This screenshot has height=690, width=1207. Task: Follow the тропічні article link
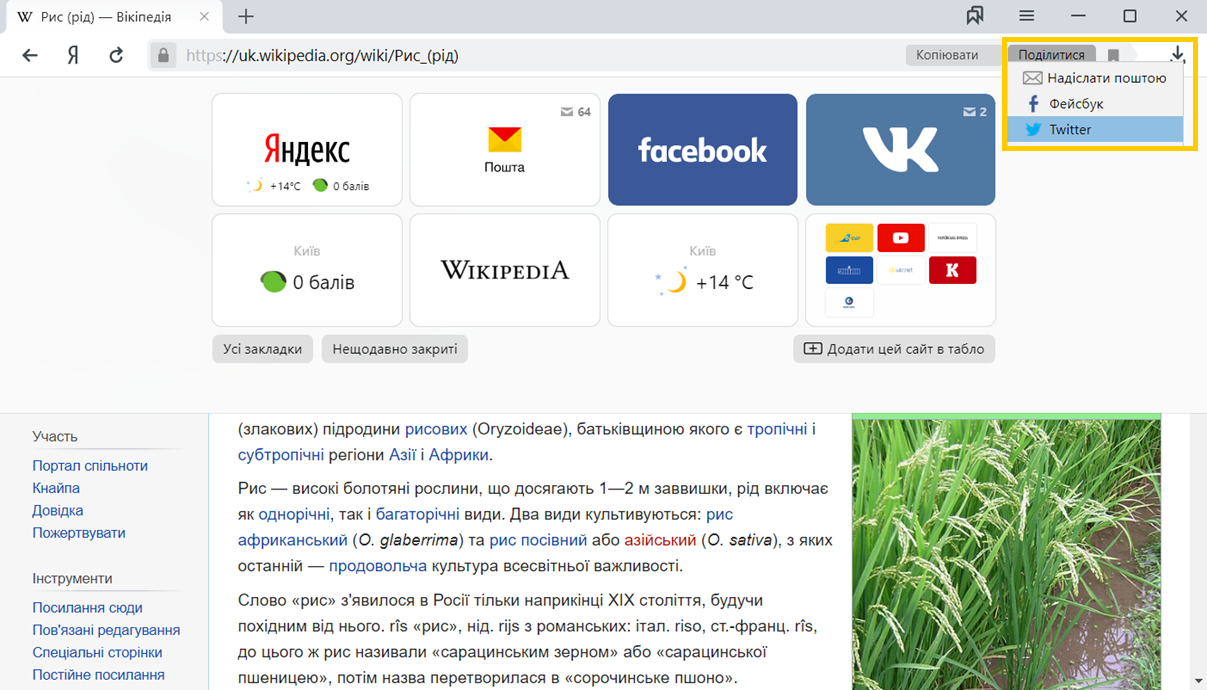[777, 429]
